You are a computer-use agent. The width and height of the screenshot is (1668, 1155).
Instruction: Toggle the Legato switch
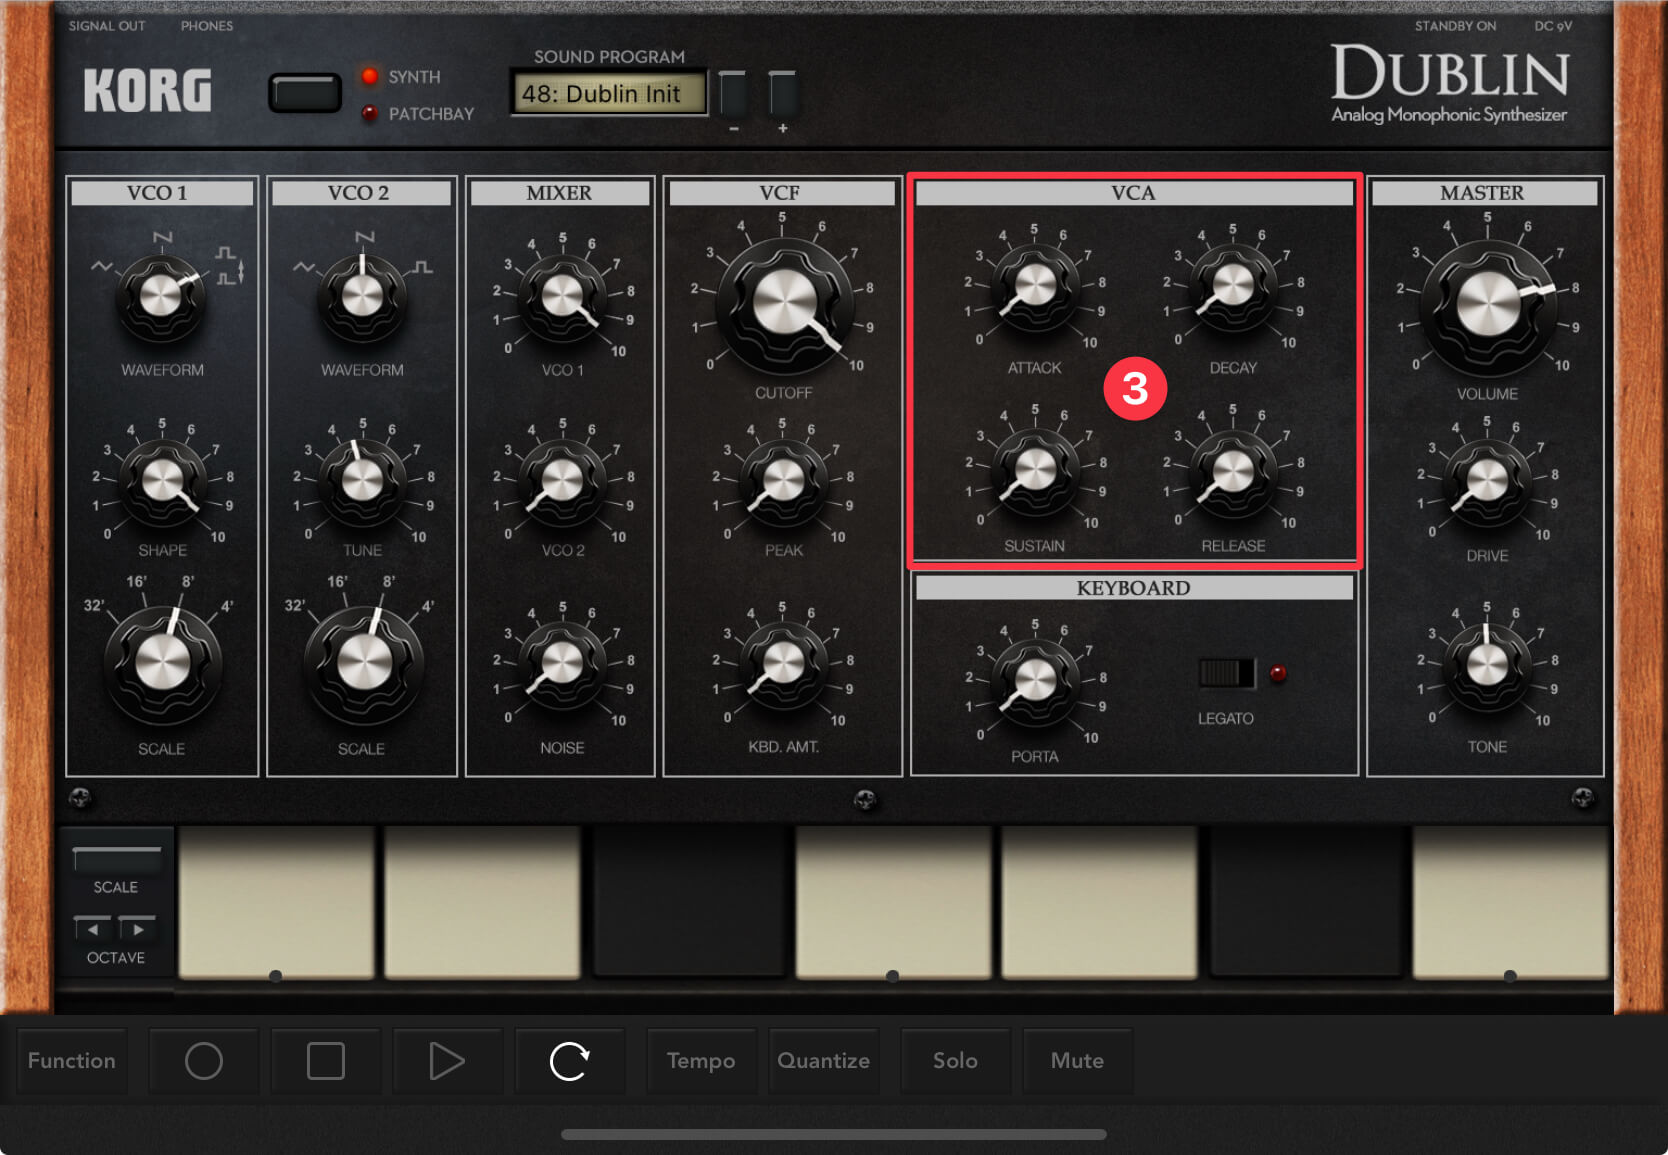(x=1226, y=674)
